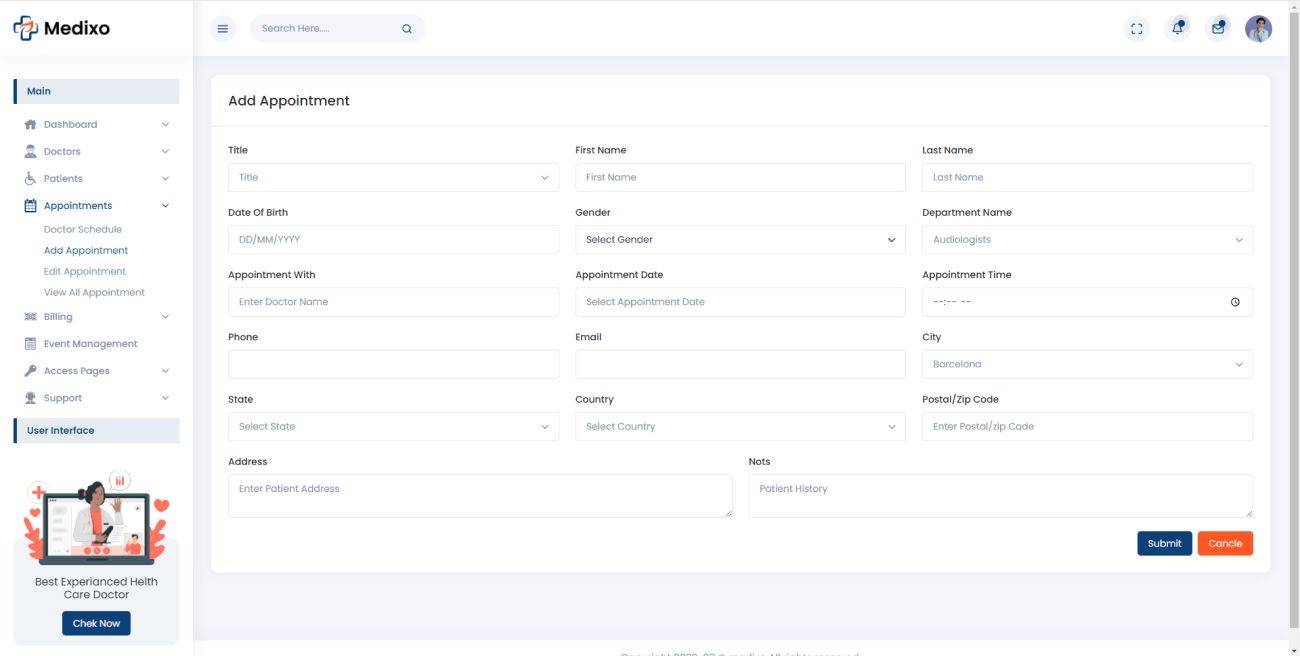
Task: Focus the First Name input field
Action: pos(740,178)
